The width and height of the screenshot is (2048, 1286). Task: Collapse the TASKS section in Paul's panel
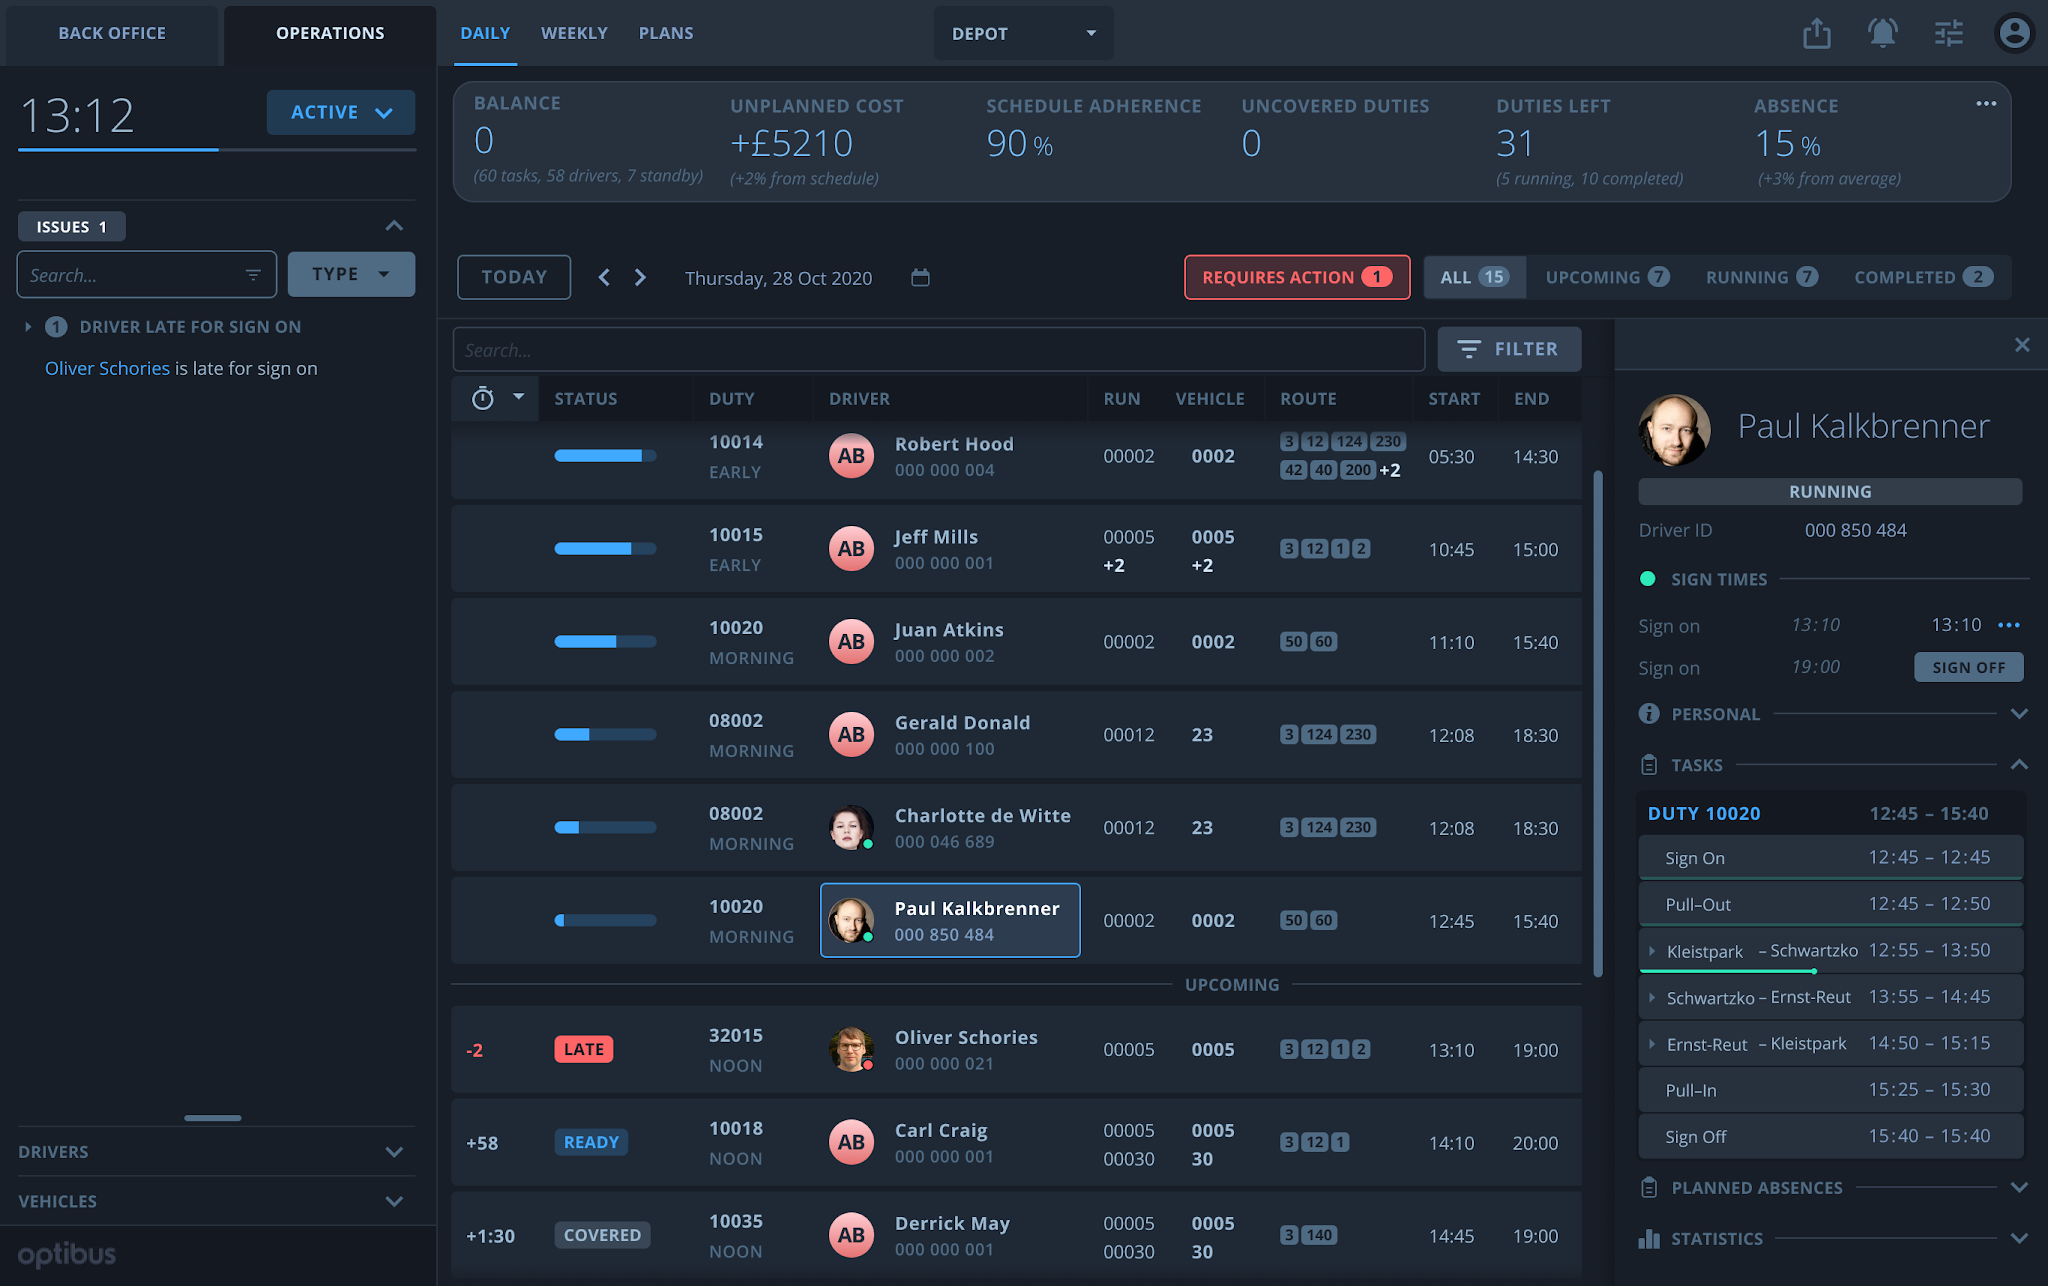[x=2019, y=765]
